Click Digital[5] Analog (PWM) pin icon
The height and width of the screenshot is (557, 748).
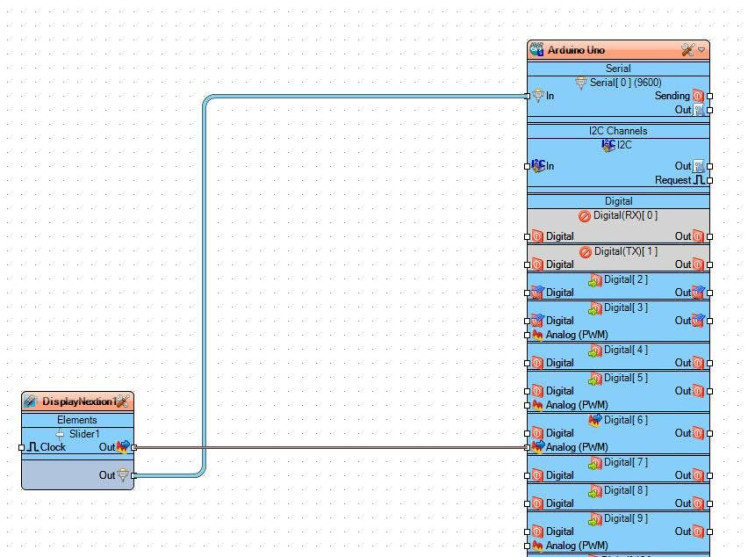click(x=538, y=405)
